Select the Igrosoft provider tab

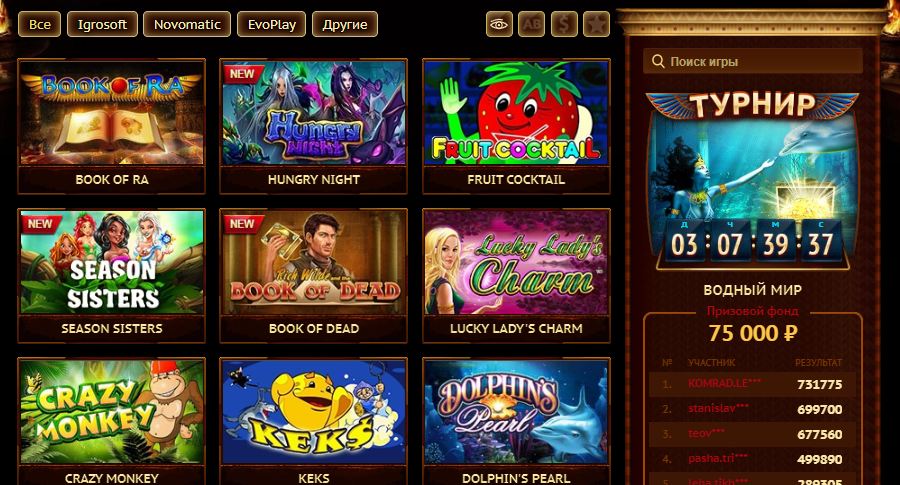[102, 25]
